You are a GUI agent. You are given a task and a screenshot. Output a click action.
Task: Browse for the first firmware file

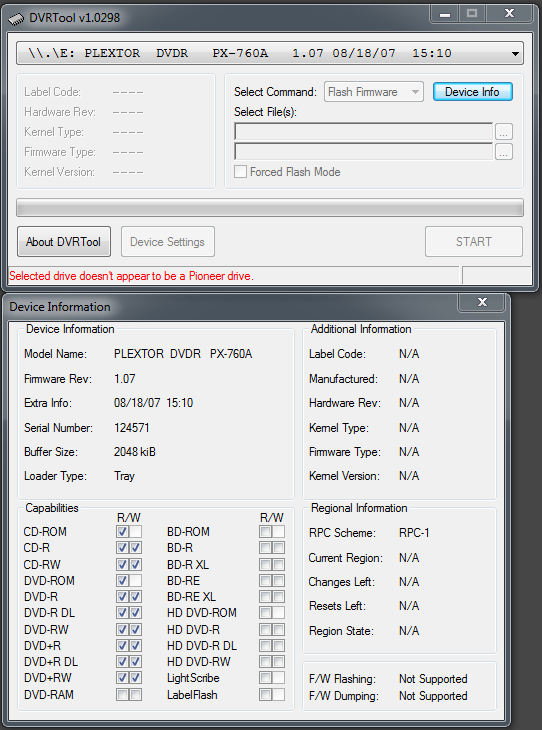pyautogui.click(x=503, y=132)
